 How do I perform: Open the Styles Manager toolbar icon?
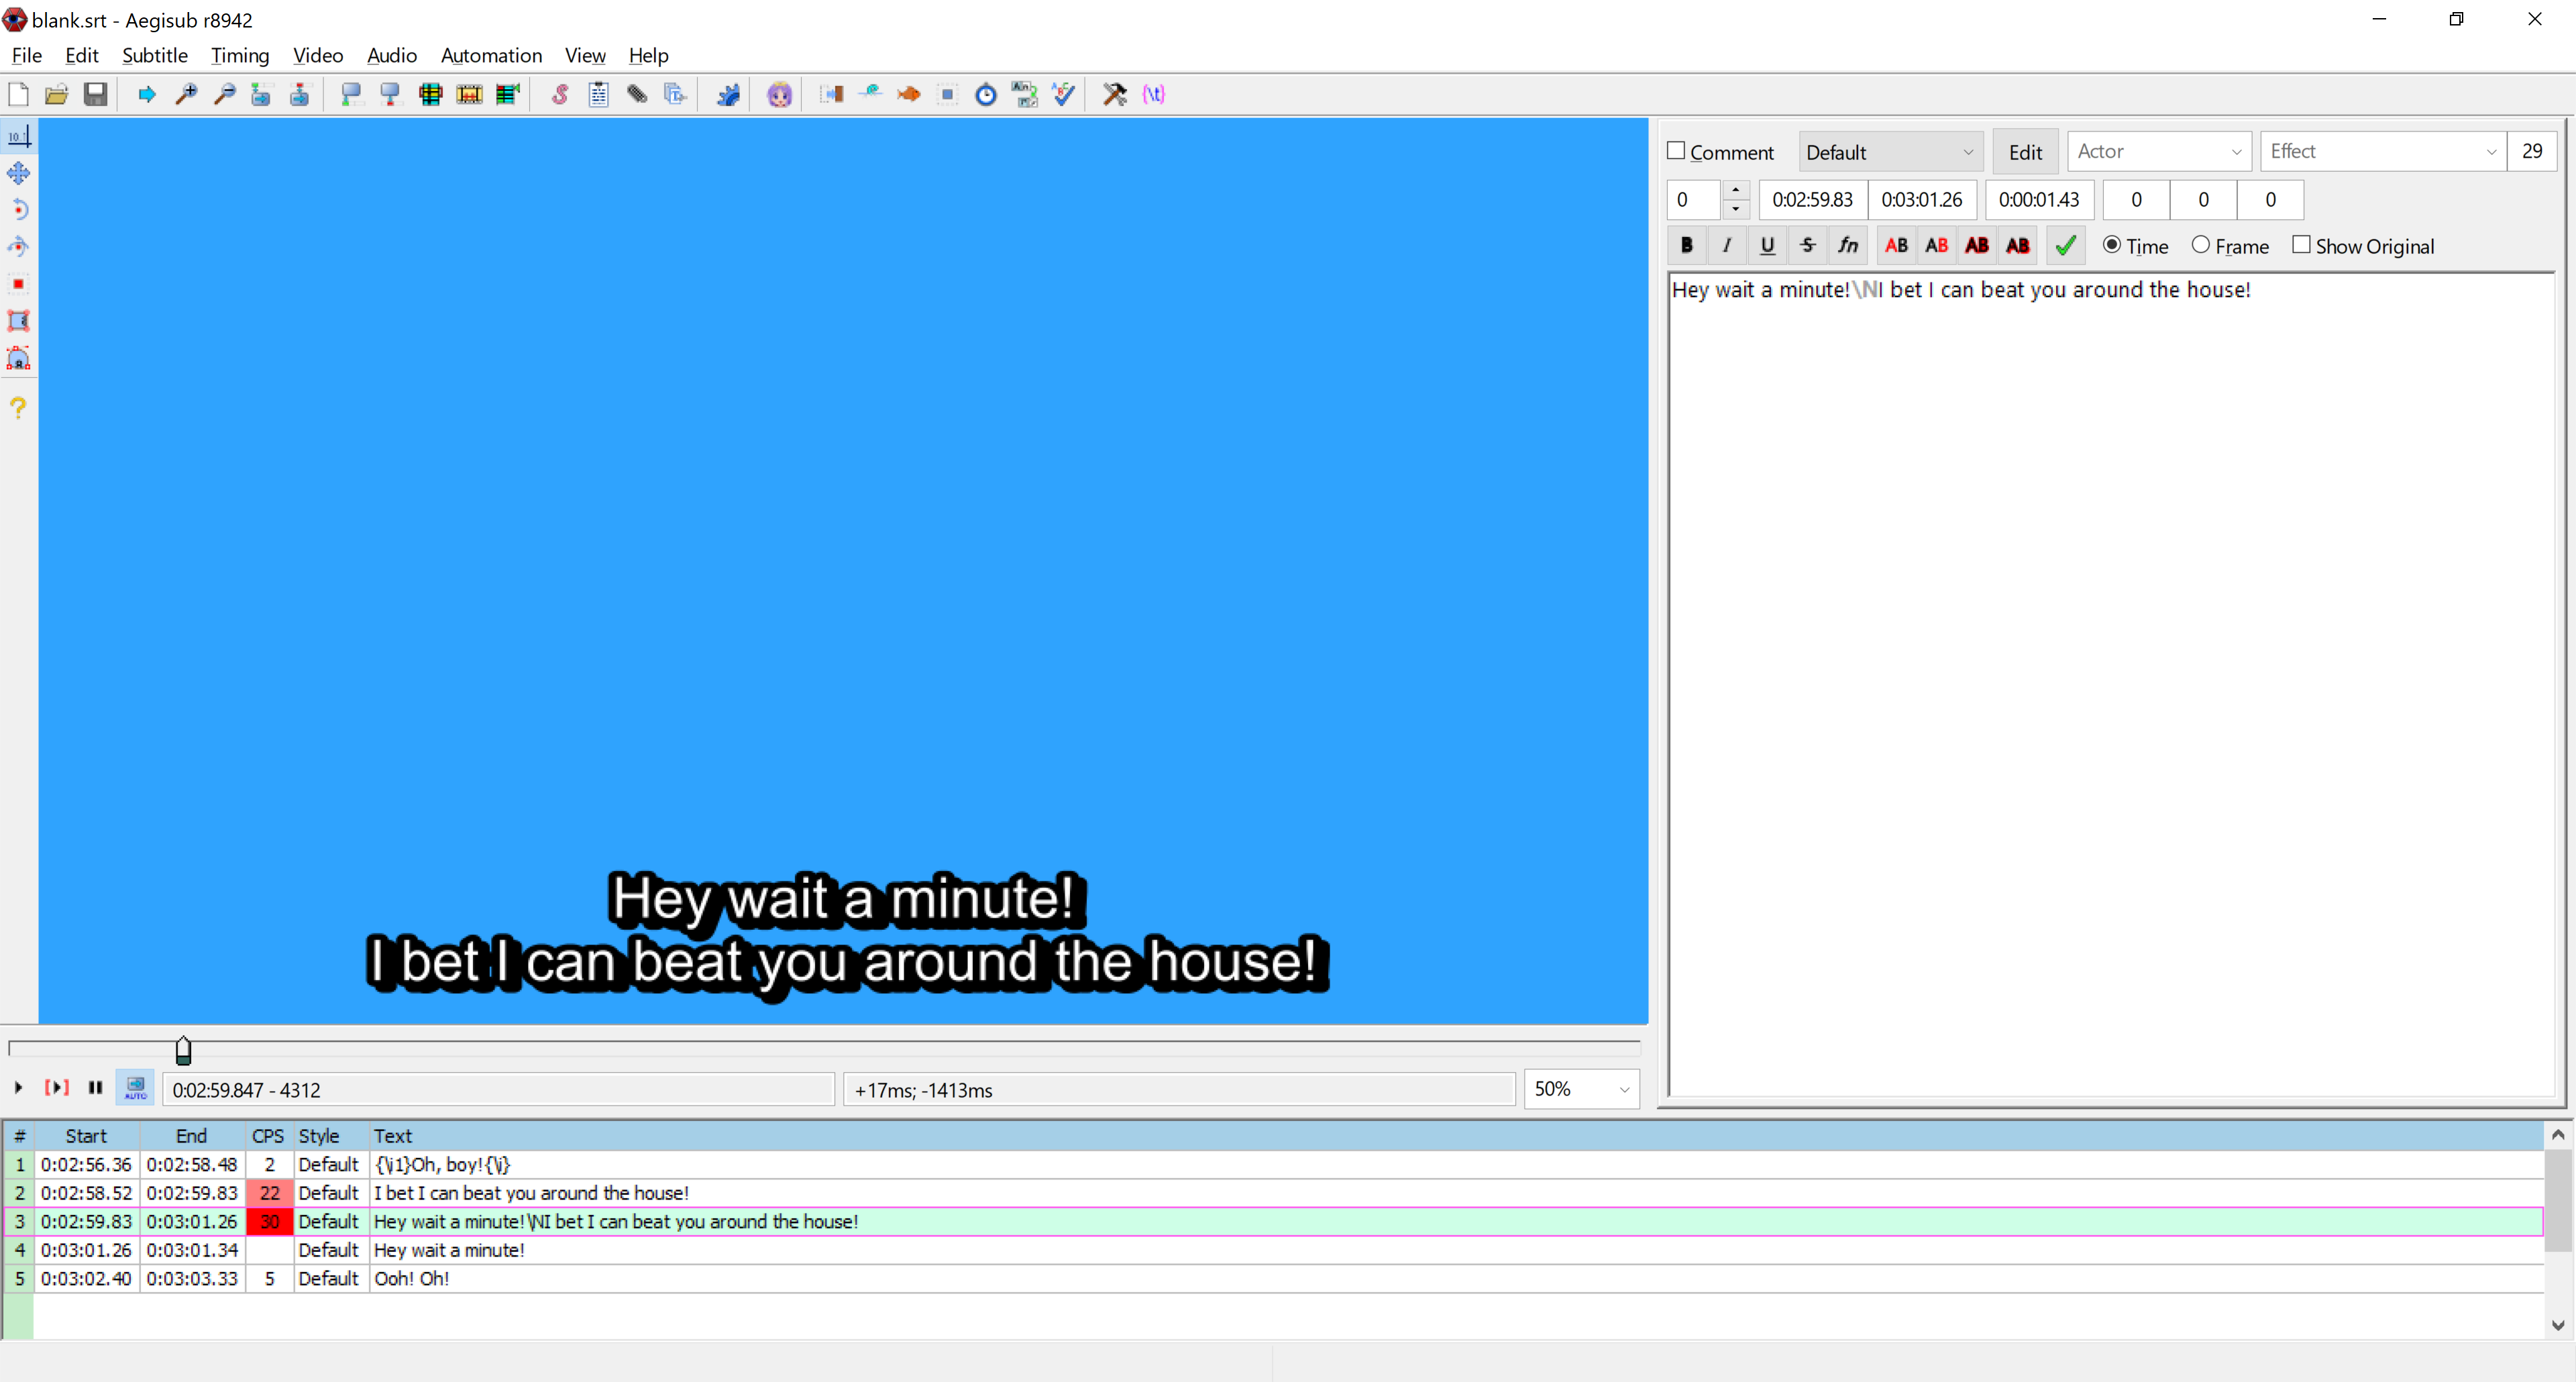tap(559, 94)
